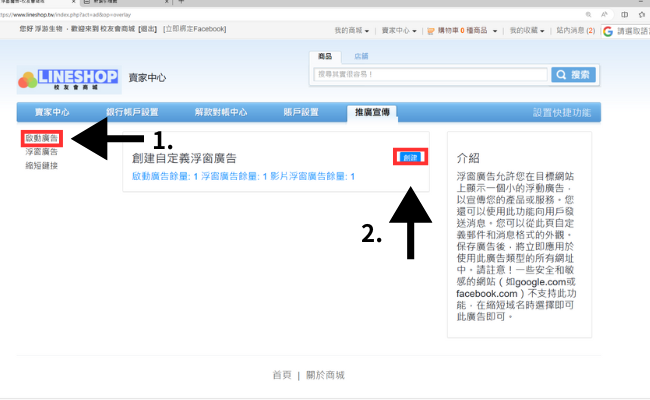650x400 pixels.
Task: Click the 首頁 footer link
Action: pos(282,375)
